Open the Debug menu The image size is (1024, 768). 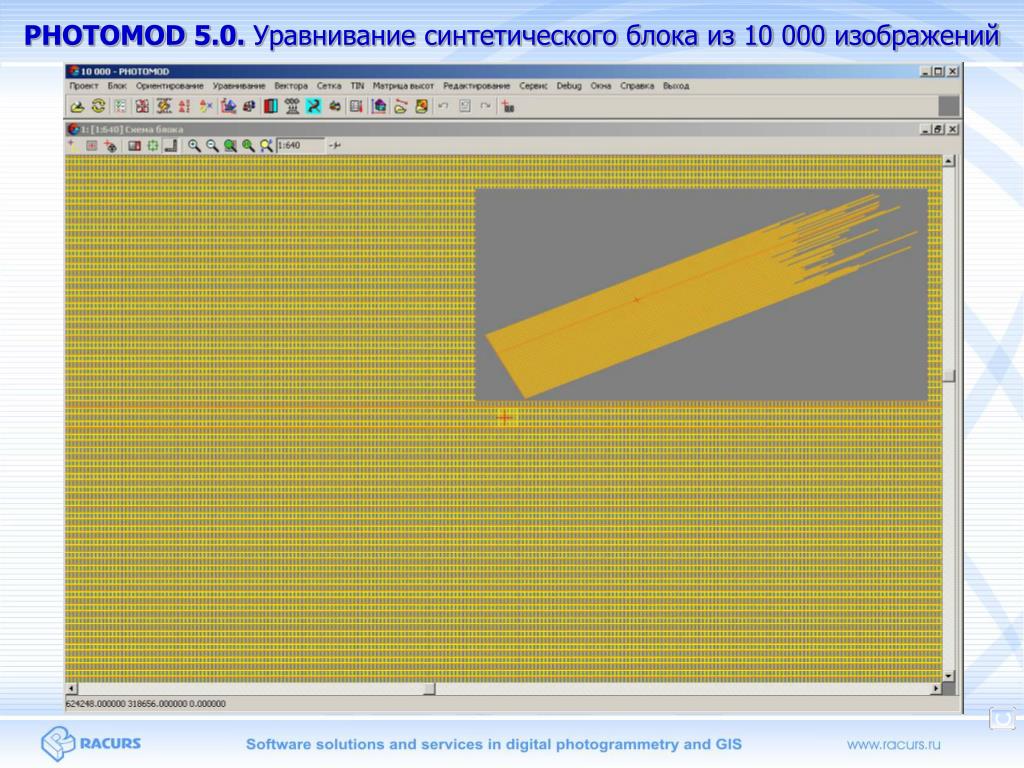click(x=569, y=86)
